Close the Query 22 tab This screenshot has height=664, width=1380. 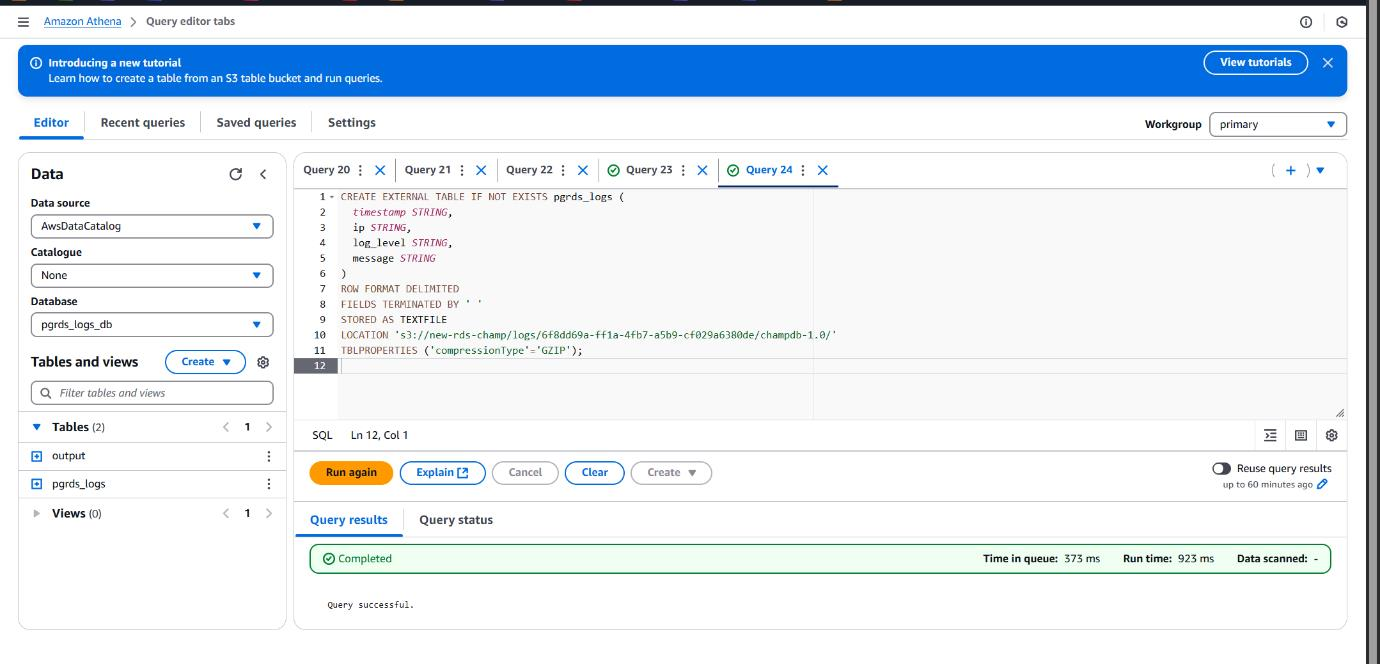[582, 170]
